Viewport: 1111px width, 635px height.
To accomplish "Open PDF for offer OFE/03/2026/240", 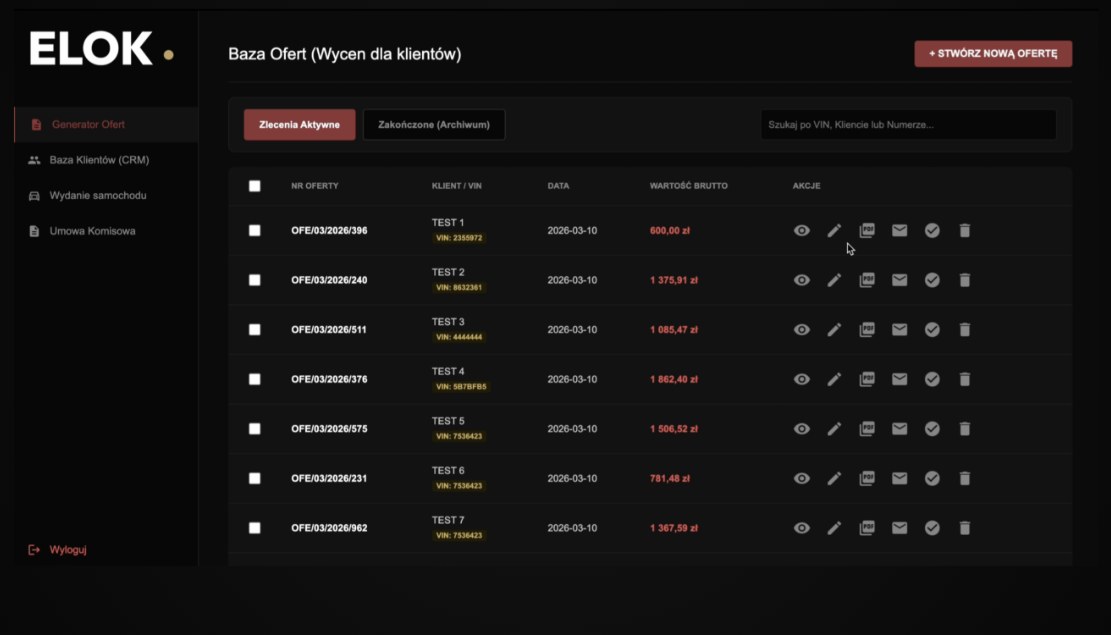I will pyautogui.click(x=867, y=280).
